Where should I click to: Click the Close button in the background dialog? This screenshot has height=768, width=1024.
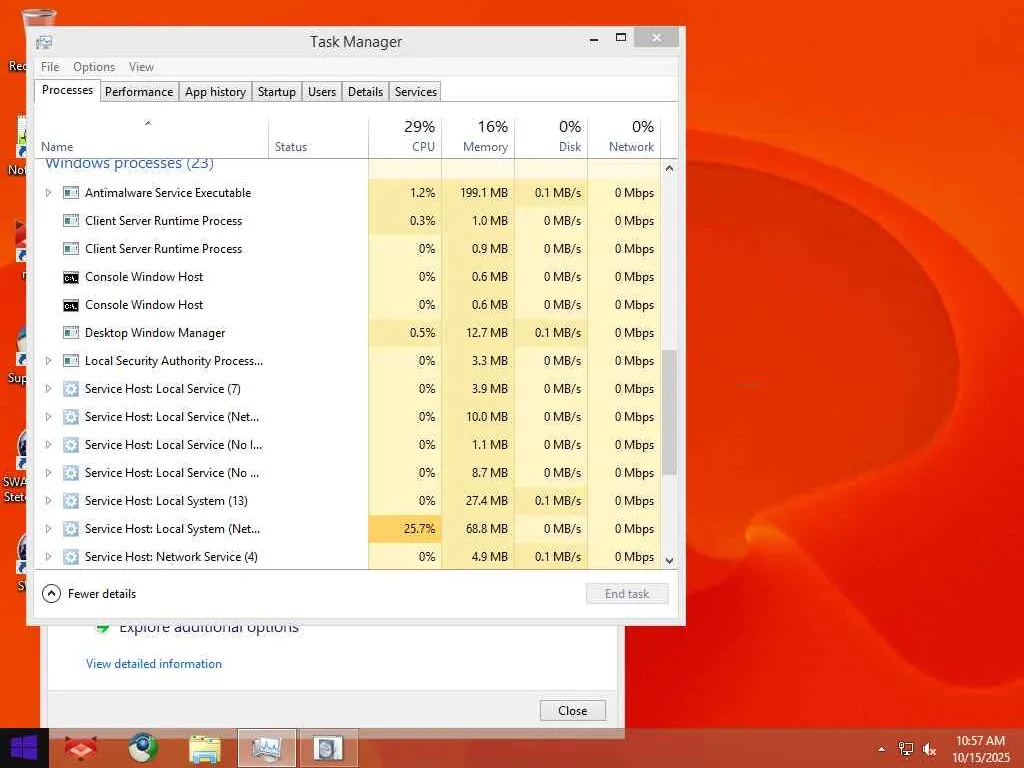point(573,711)
